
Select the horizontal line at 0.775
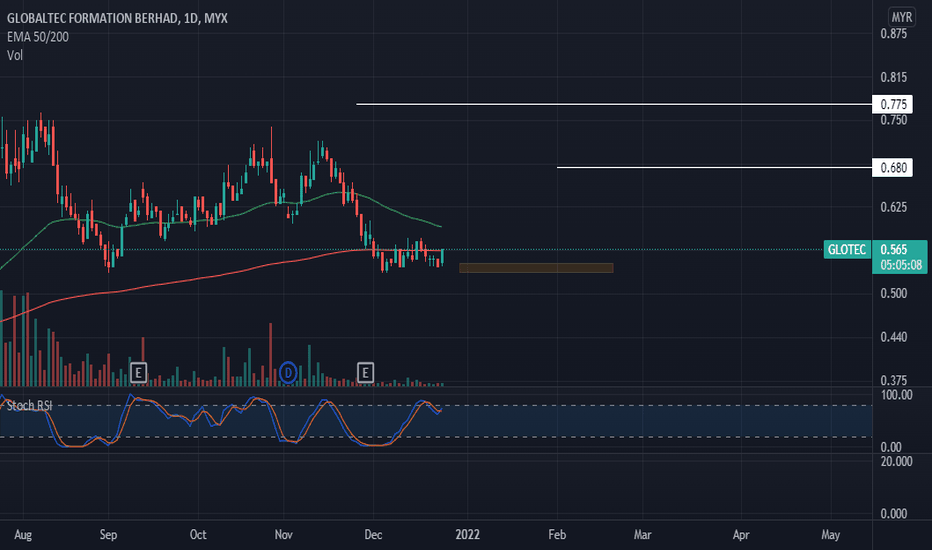click(614, 104)
